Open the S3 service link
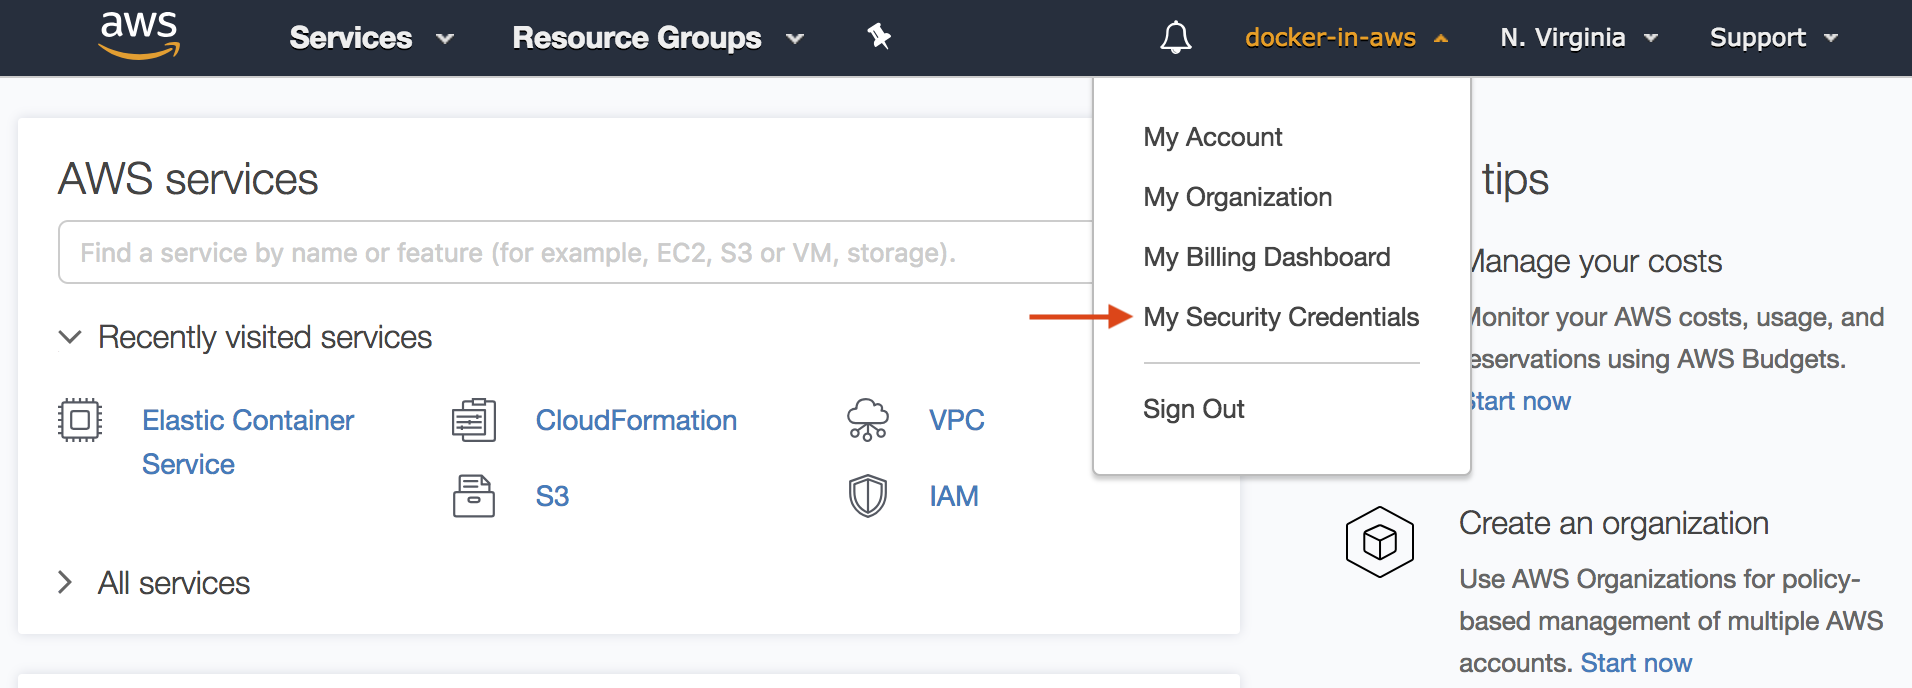Image resolution: width=1912 pixels, height=688 pixels. tap(552, 496)
